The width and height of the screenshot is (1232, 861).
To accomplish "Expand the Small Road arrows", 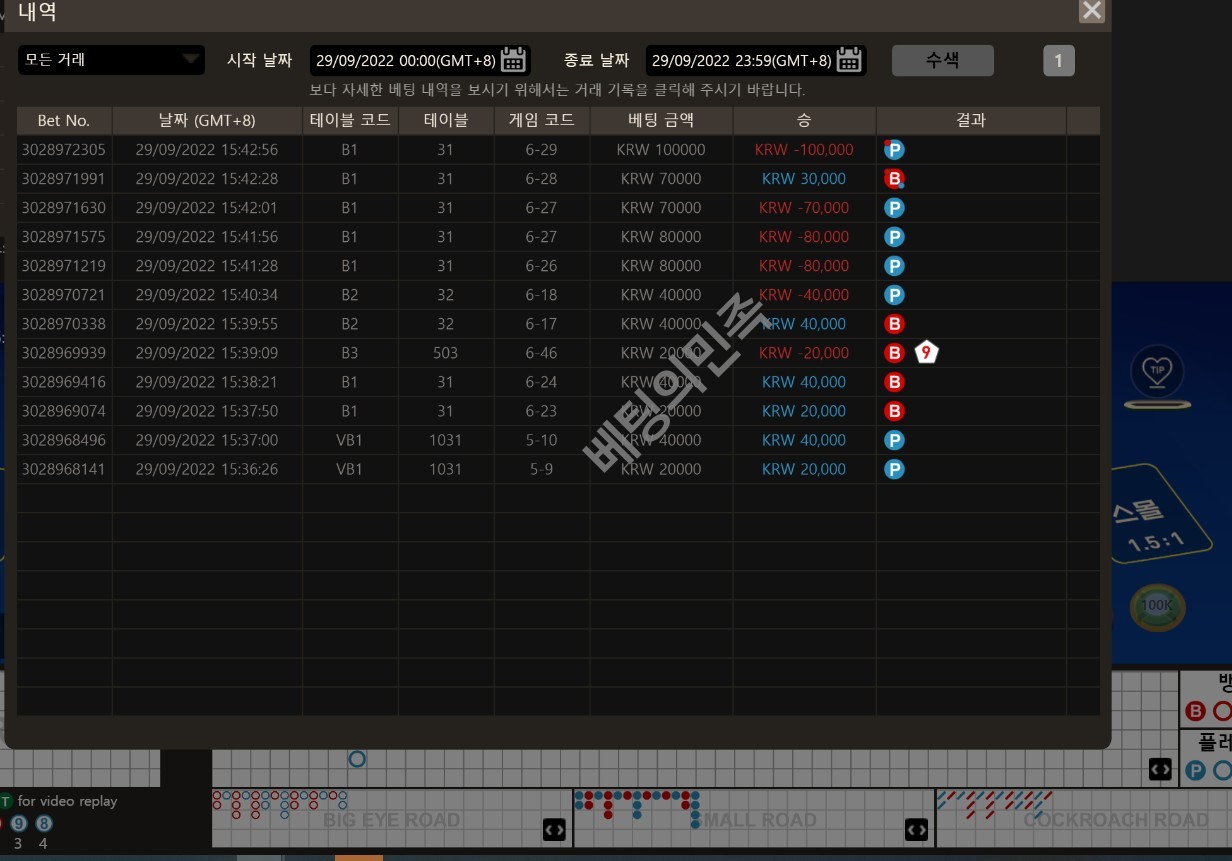I will (x=916, y=829).
